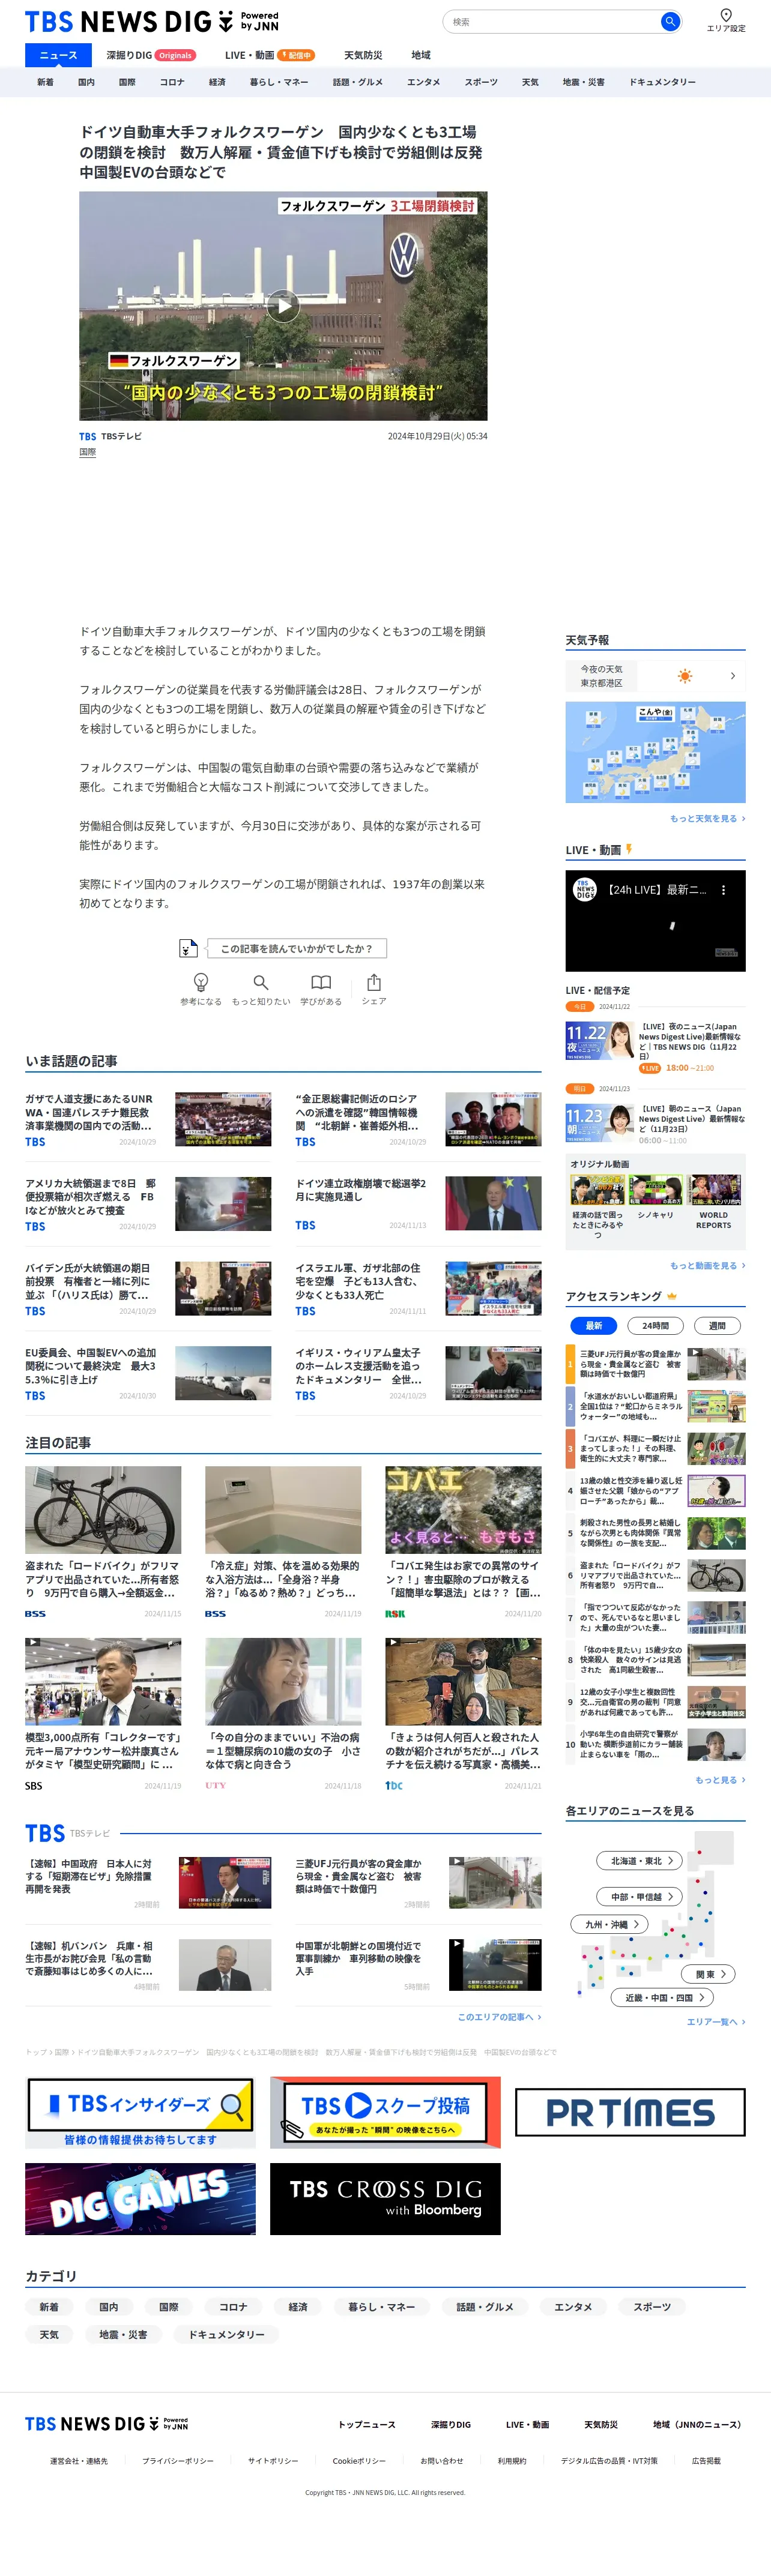This screenshot has height=2576, width=771.
Task: Open プライバシーポリシー in the footer
Action: click(x=178, y=2460)
